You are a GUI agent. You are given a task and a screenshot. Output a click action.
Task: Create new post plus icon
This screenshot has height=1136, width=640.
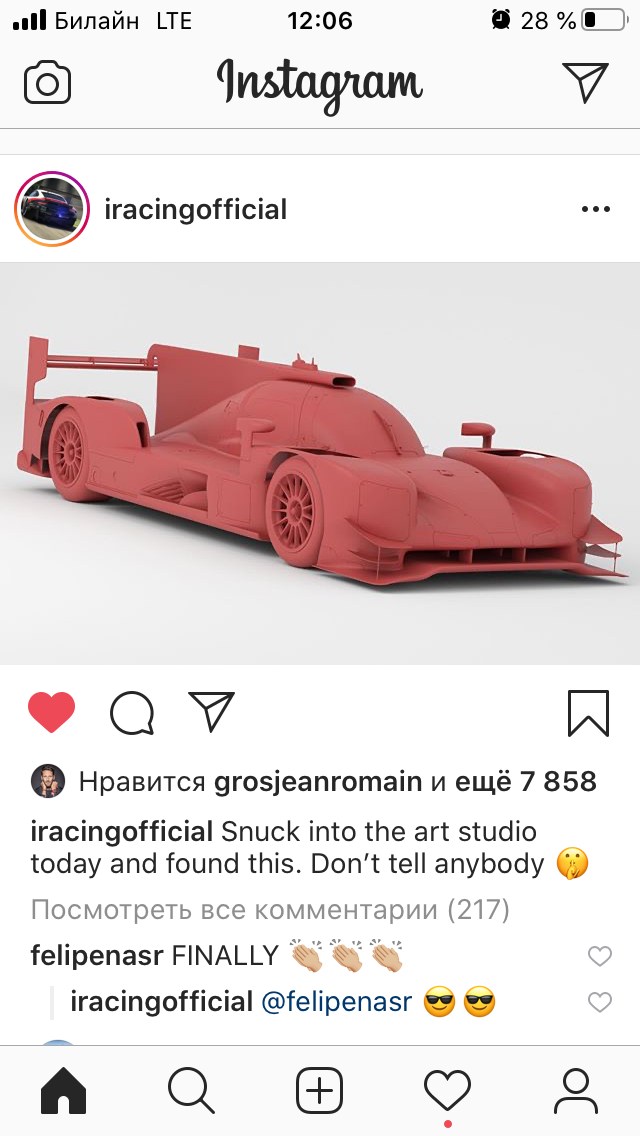[320, 1090]
